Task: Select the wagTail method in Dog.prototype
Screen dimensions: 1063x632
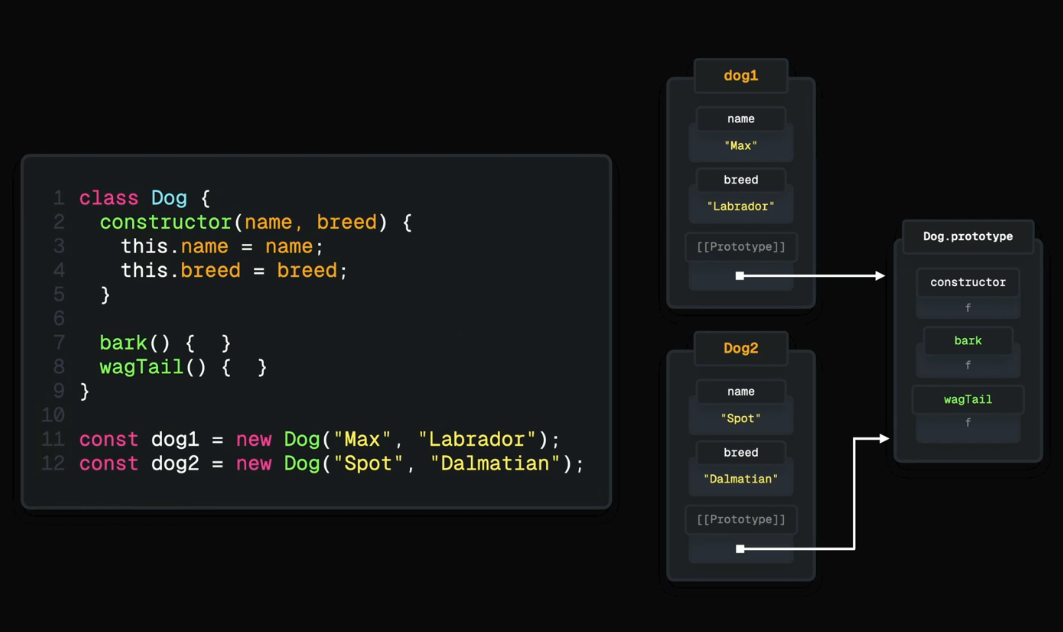Action: coord(967,399)
